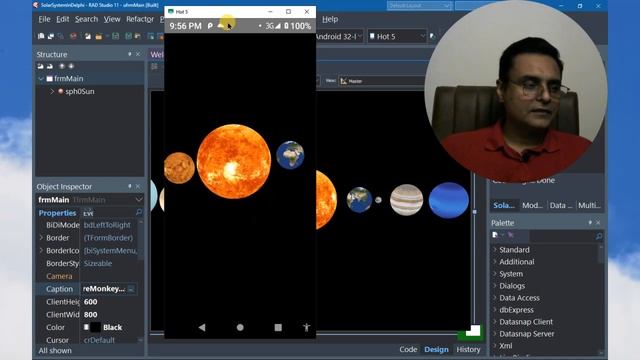Image resolution: width=640 pixels, height=360 pixels.
Task: Switch to the Code tab
Action: point(408,349)
